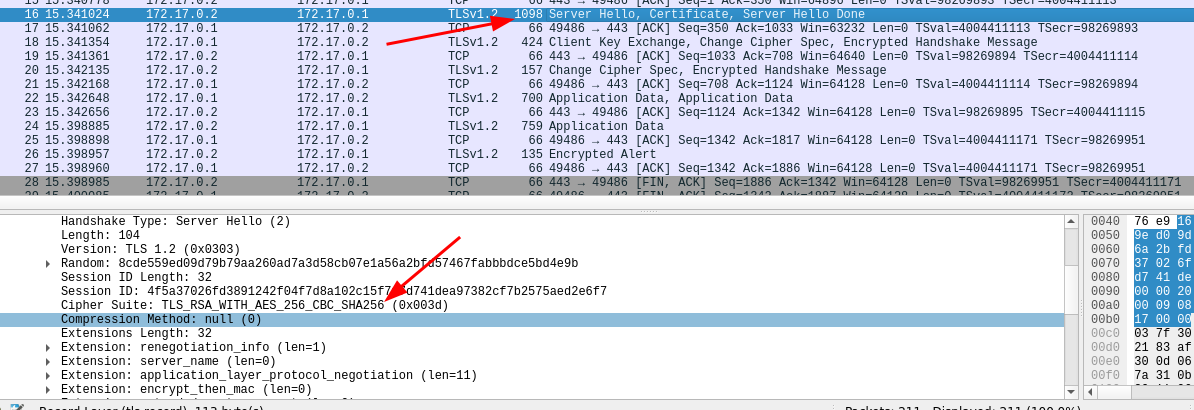1194x410 pixels.
Task: Expand the Random field tree node
Action: pos(48,263)
